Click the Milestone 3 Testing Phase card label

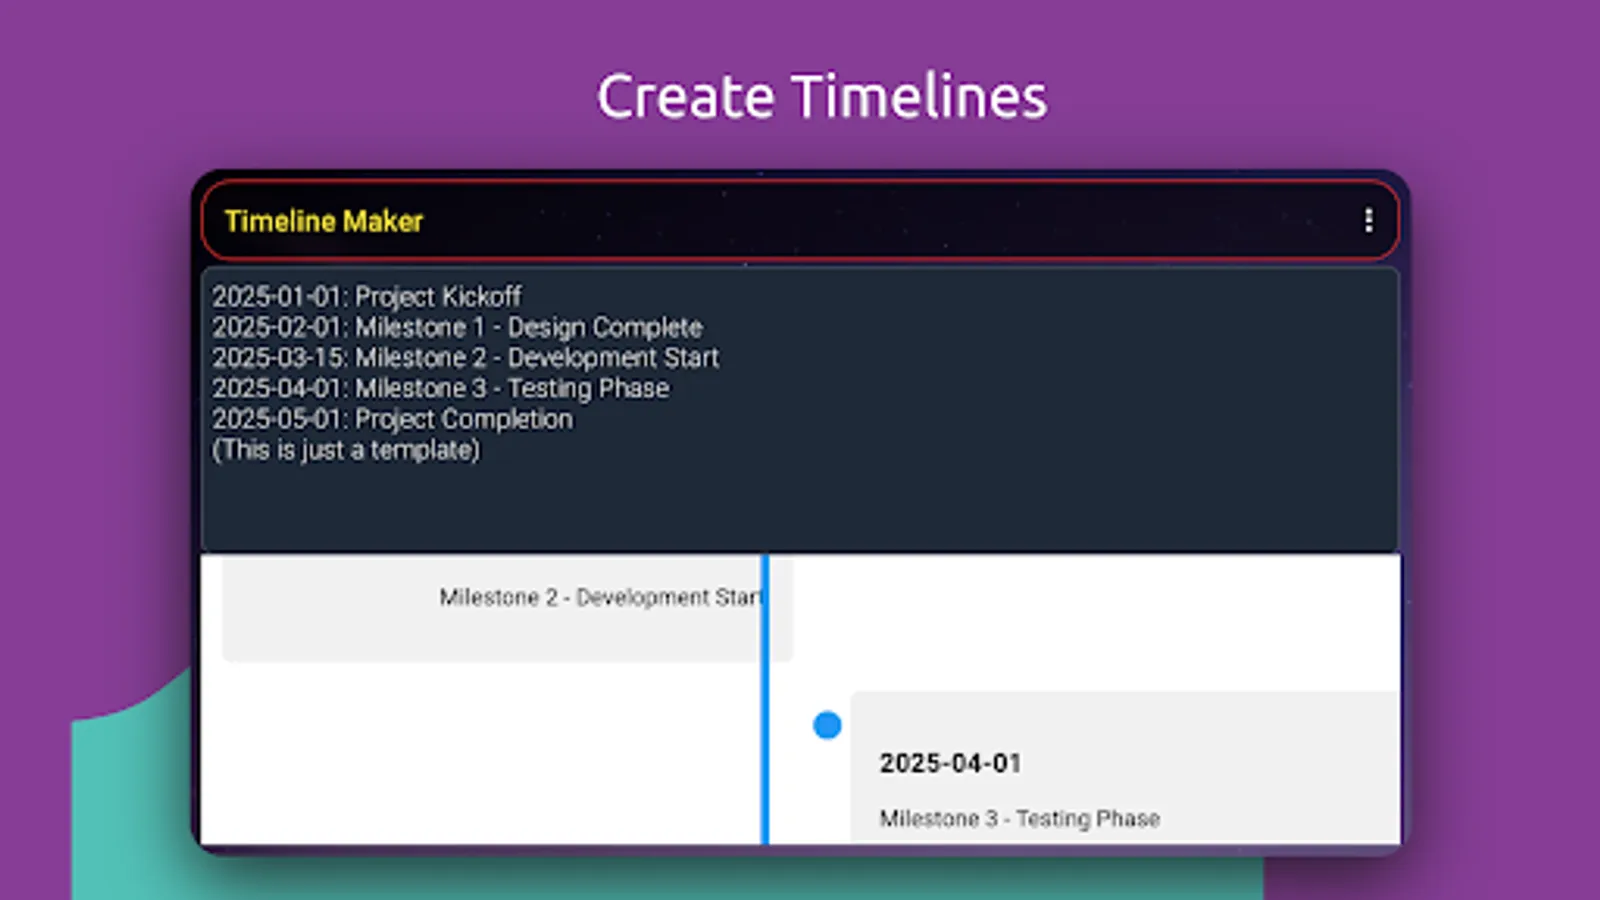tap(1019, 818)
